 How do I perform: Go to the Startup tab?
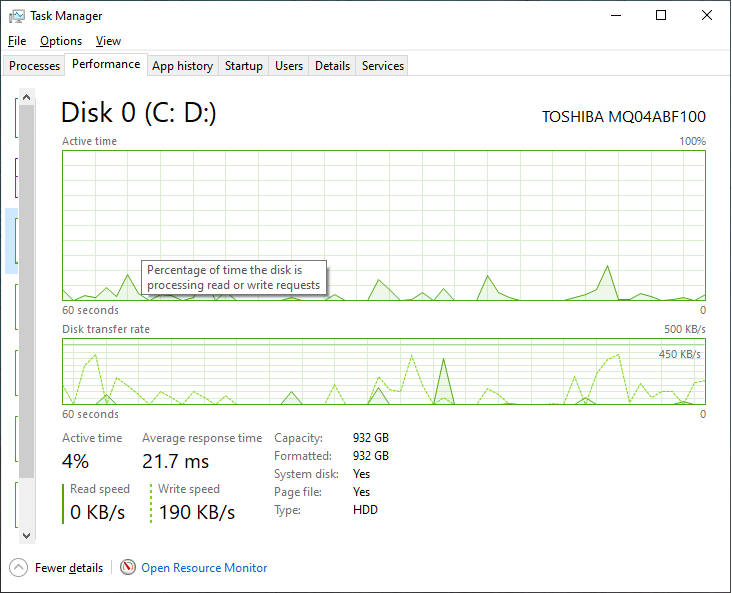244,66
